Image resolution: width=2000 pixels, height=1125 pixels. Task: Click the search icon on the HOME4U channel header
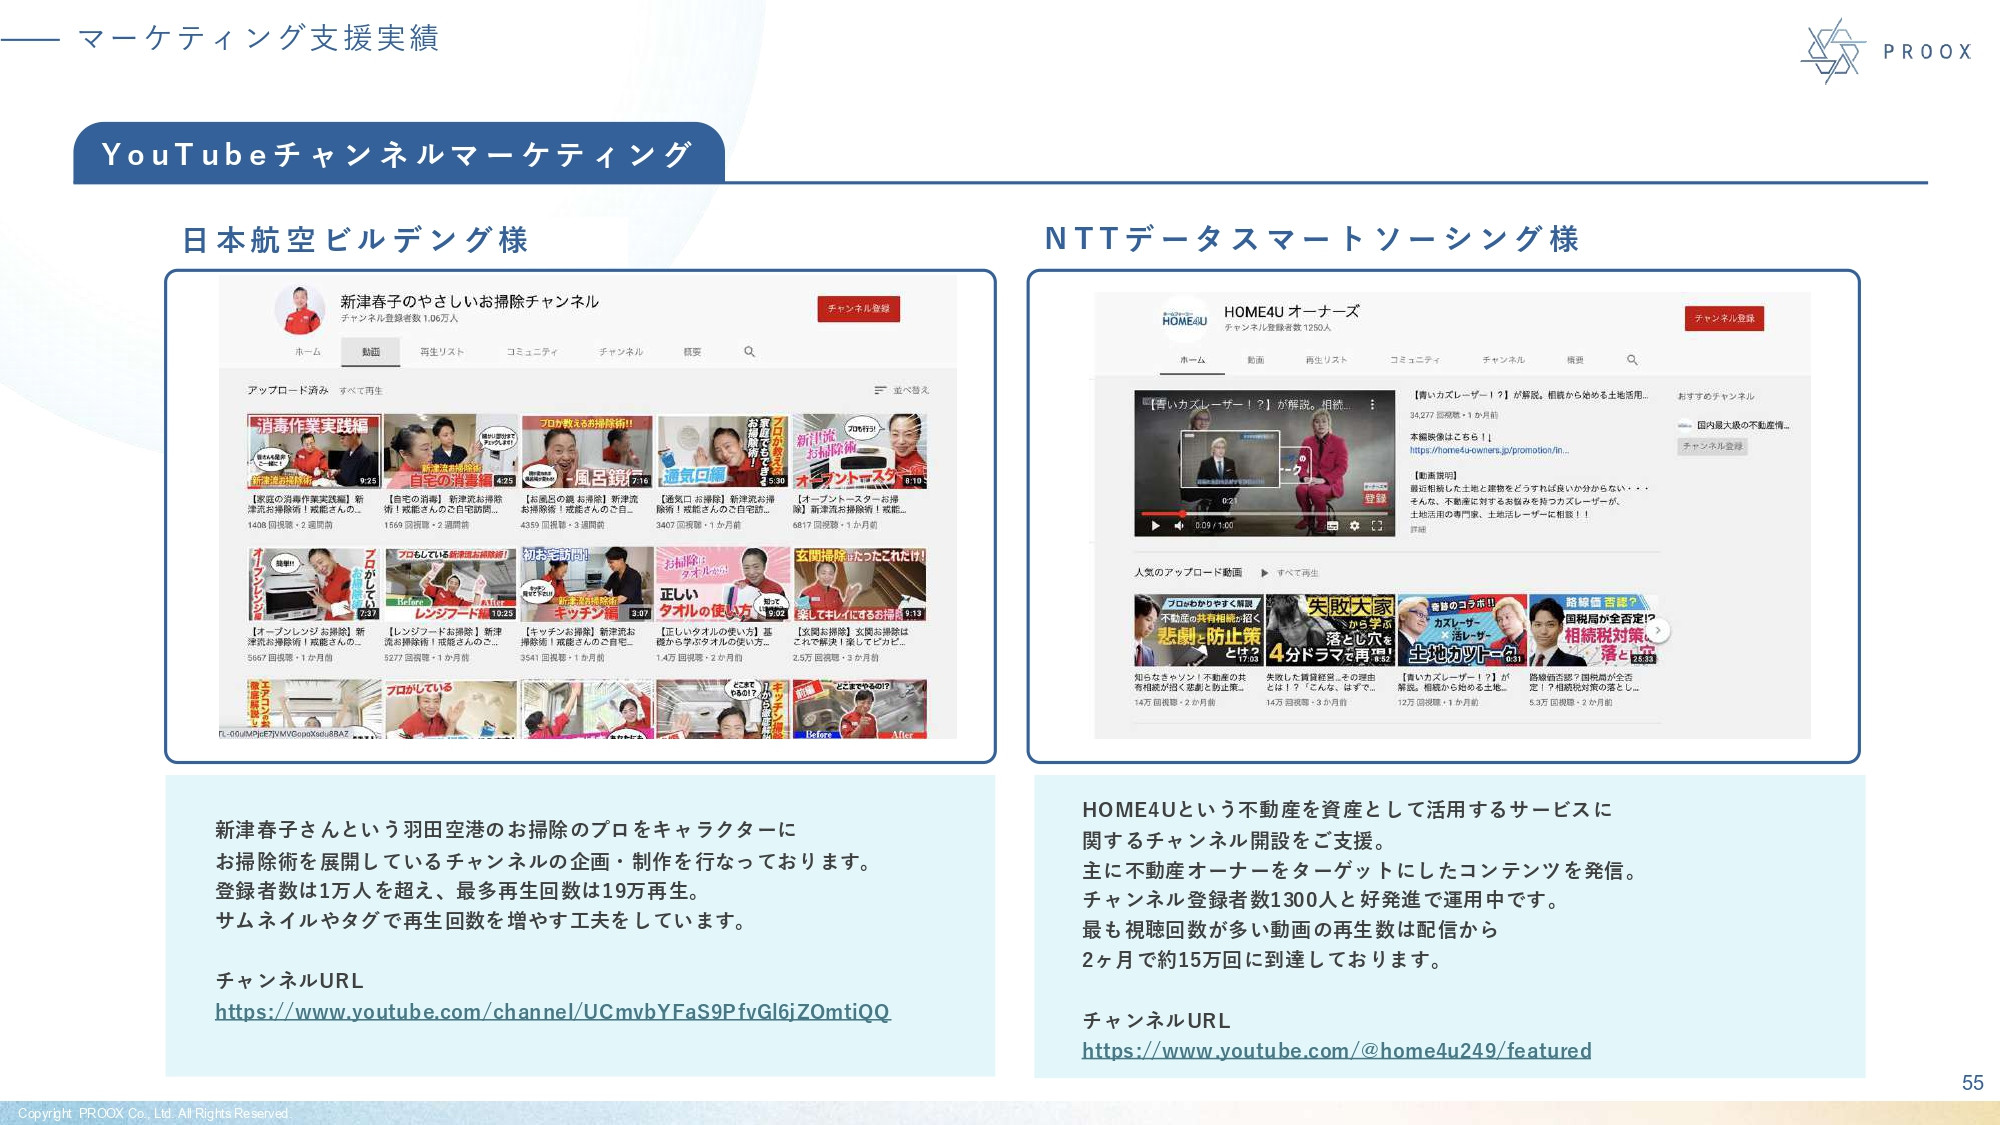tap(1634, 358)
